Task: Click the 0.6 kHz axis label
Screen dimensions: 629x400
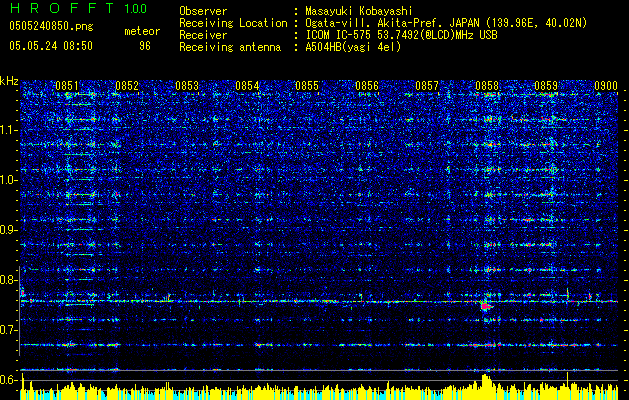Action: tap(9, 380)
